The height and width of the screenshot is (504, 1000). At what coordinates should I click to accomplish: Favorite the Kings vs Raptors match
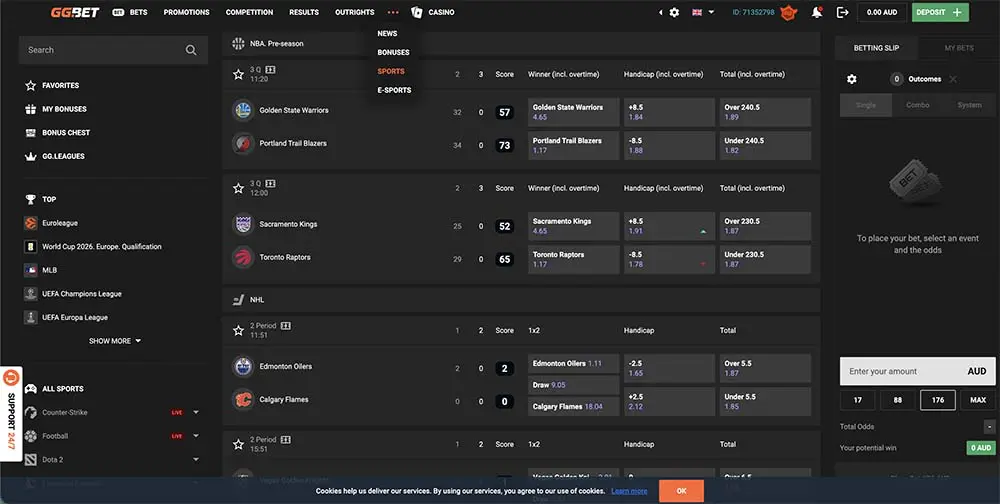238,188
